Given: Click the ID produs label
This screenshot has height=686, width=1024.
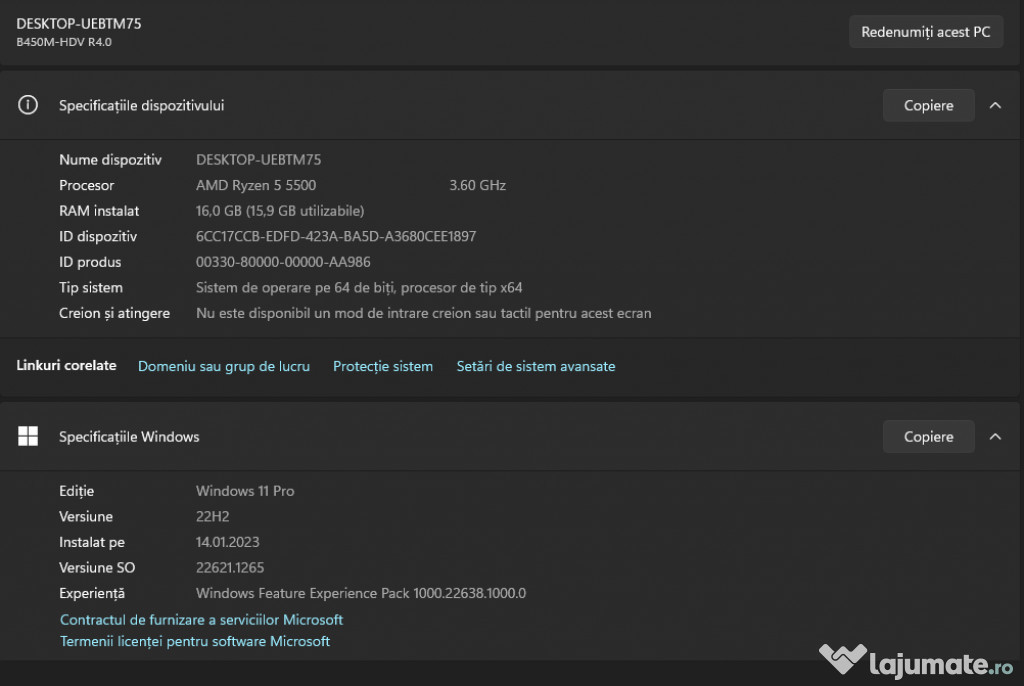Looking at the screenshot, I should 90,261.
